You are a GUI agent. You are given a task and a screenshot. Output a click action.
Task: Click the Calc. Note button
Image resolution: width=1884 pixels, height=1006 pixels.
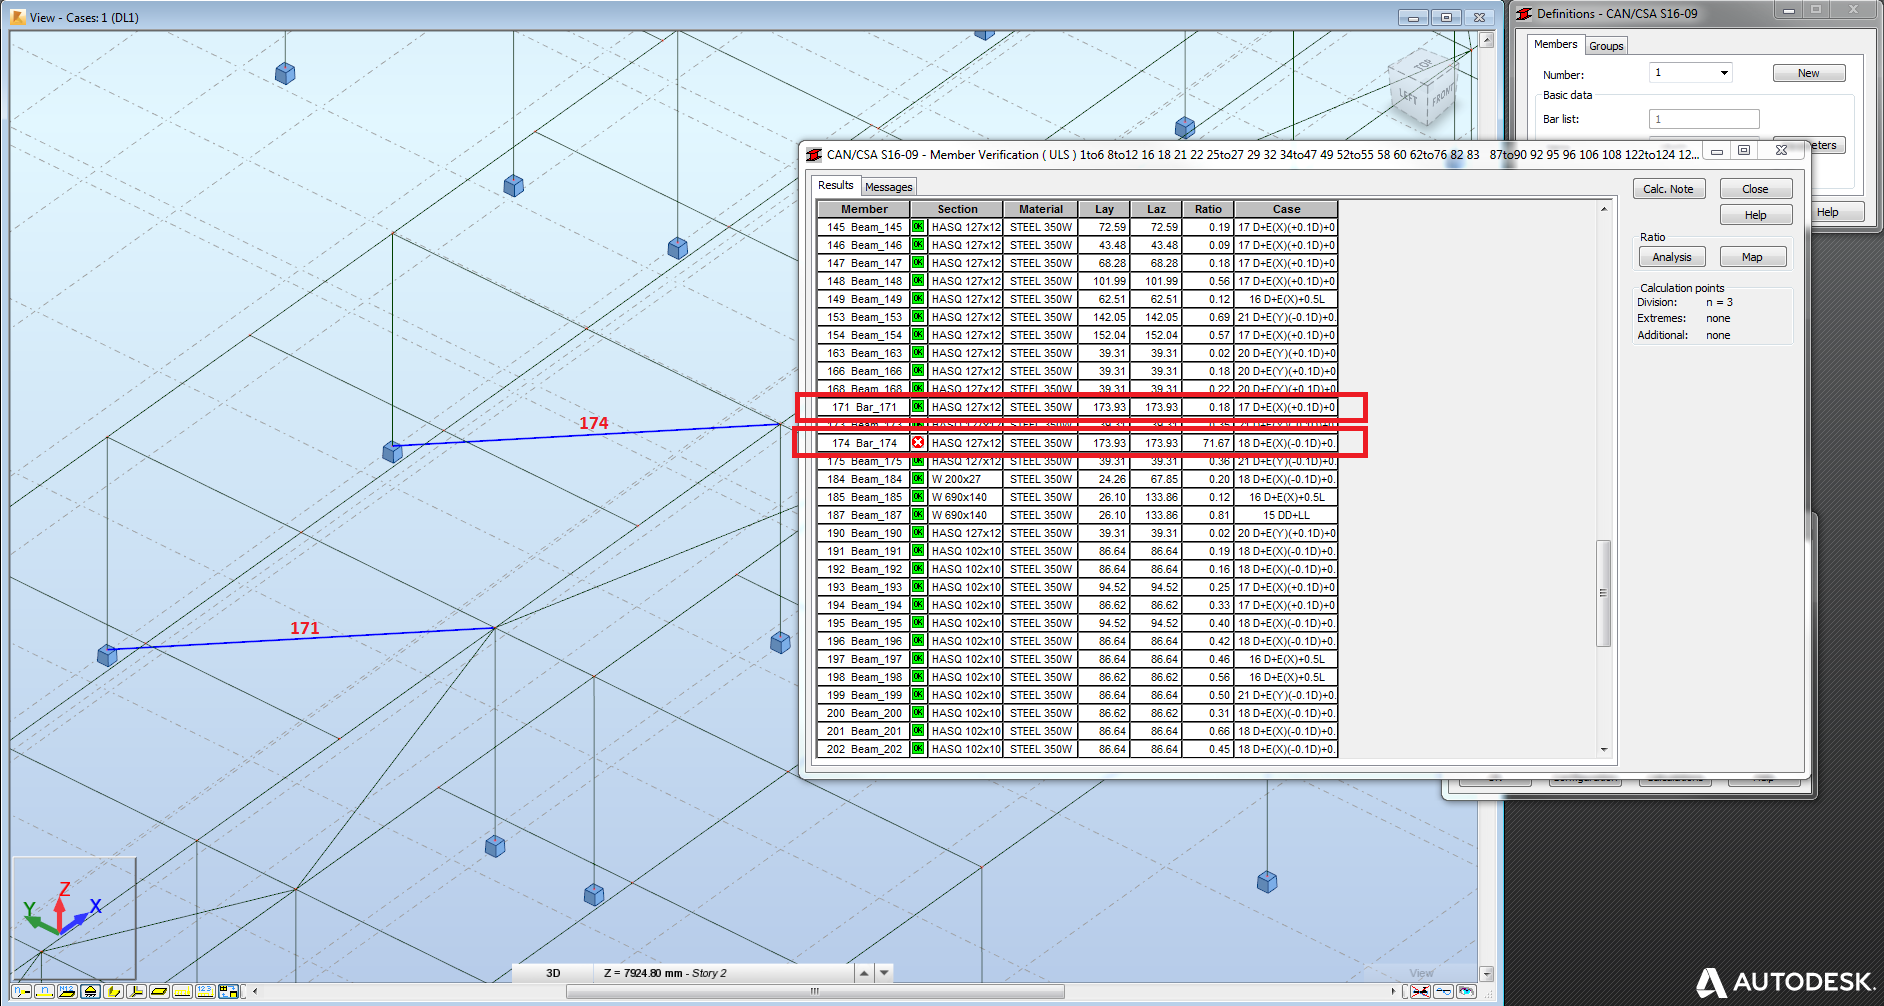(1669, 188)
